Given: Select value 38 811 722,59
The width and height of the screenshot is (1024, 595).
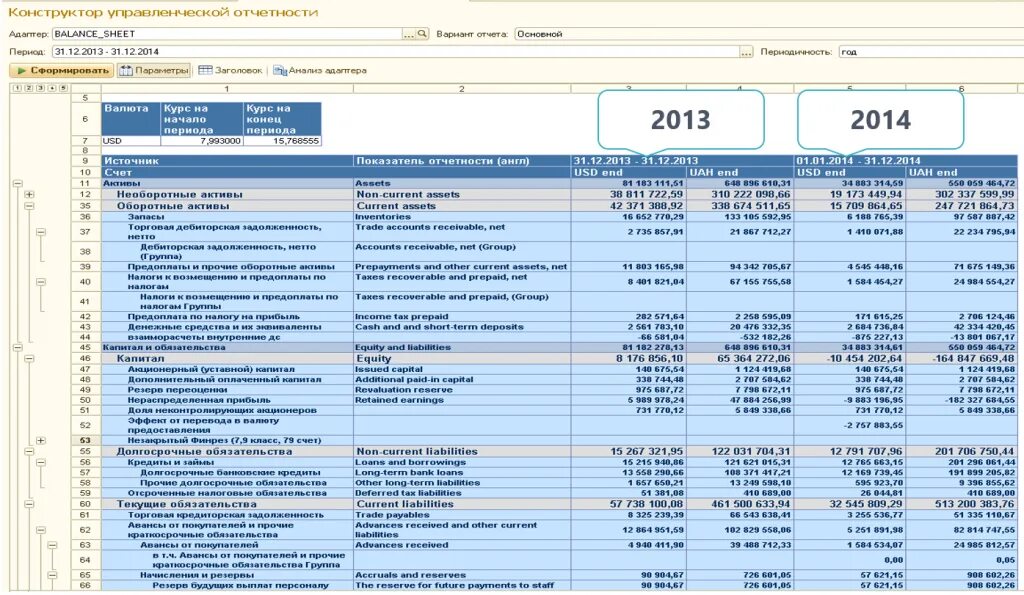Looking at the screenshot, I should (x=628, y=195).
